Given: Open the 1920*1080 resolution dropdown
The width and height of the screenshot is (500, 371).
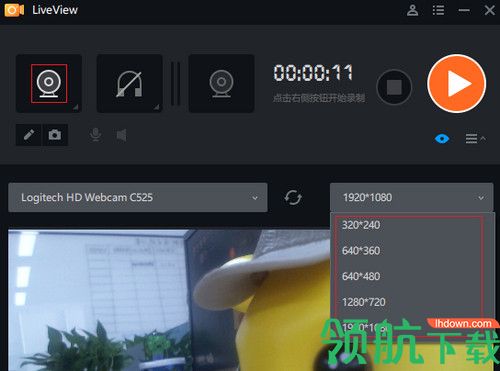Looking at the screenshot, I should pos(412,197).
